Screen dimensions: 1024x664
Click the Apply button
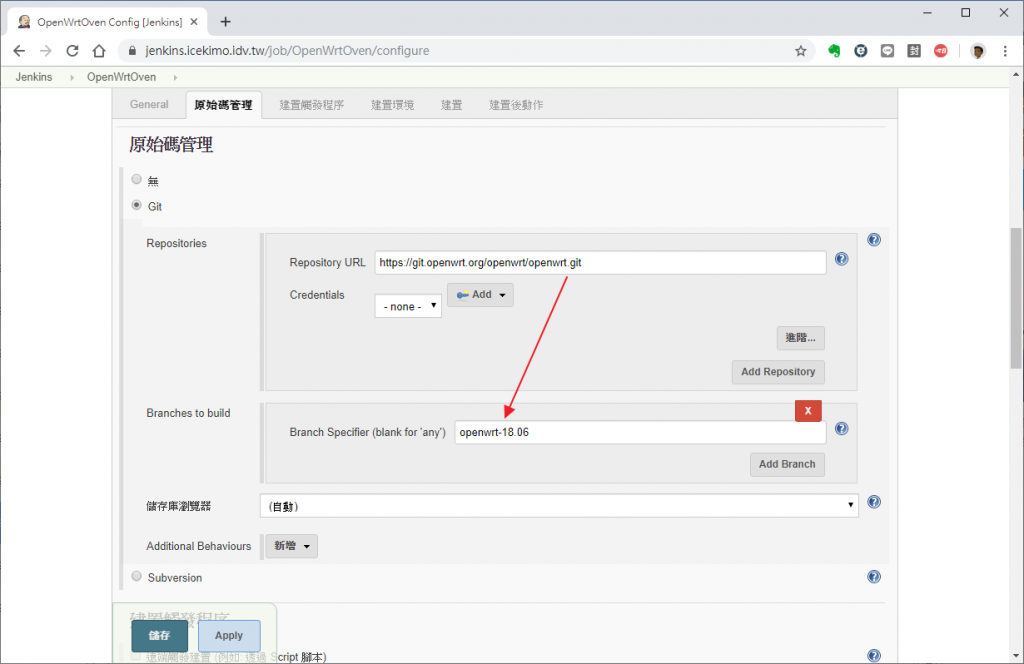[229, 636]
